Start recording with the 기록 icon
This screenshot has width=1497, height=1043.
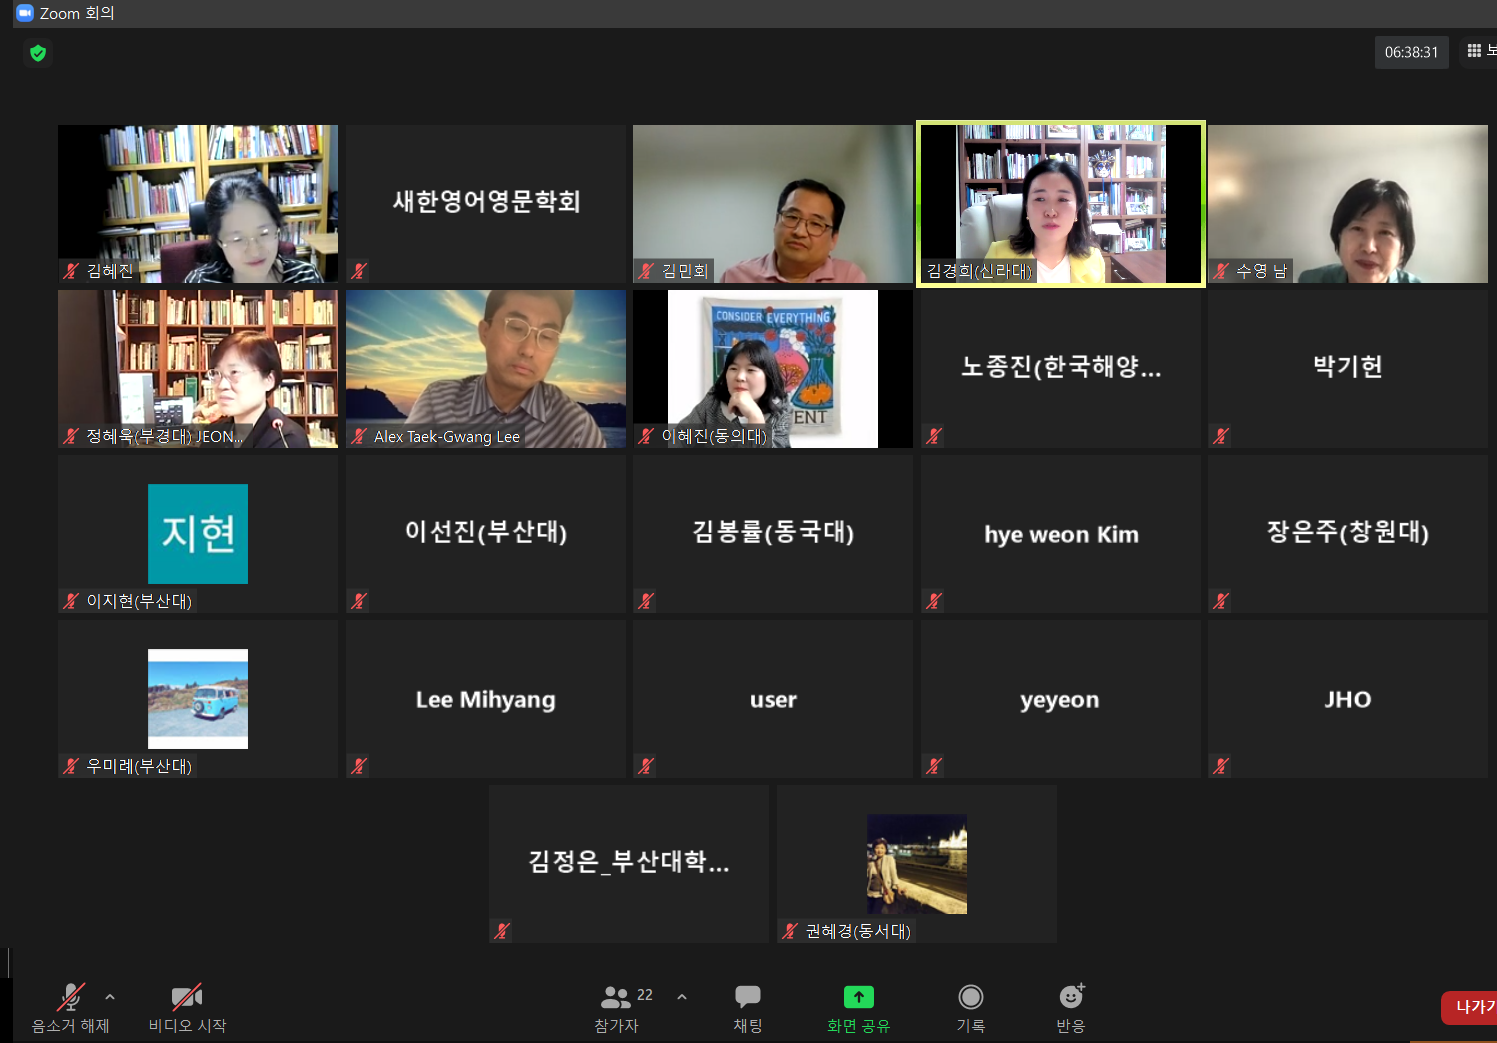click(x=970, y=997)
